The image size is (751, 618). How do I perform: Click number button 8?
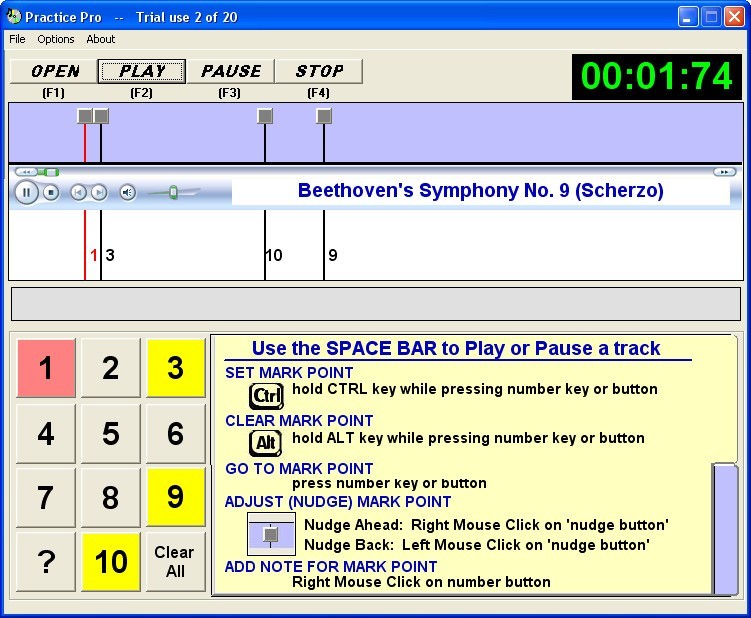point(111,497)
